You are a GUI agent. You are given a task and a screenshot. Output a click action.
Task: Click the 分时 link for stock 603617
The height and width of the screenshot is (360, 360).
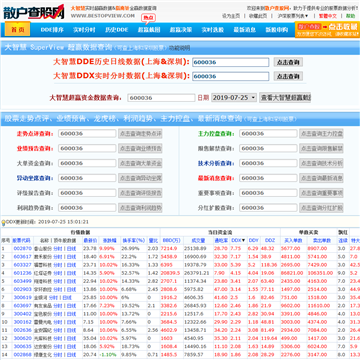coord(58,257)
